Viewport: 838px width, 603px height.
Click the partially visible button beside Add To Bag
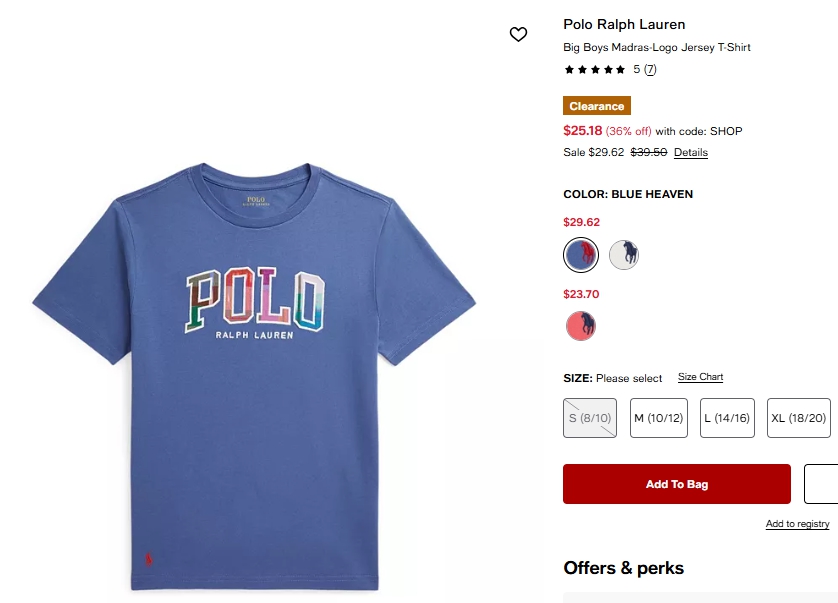[x=821, y=484]
